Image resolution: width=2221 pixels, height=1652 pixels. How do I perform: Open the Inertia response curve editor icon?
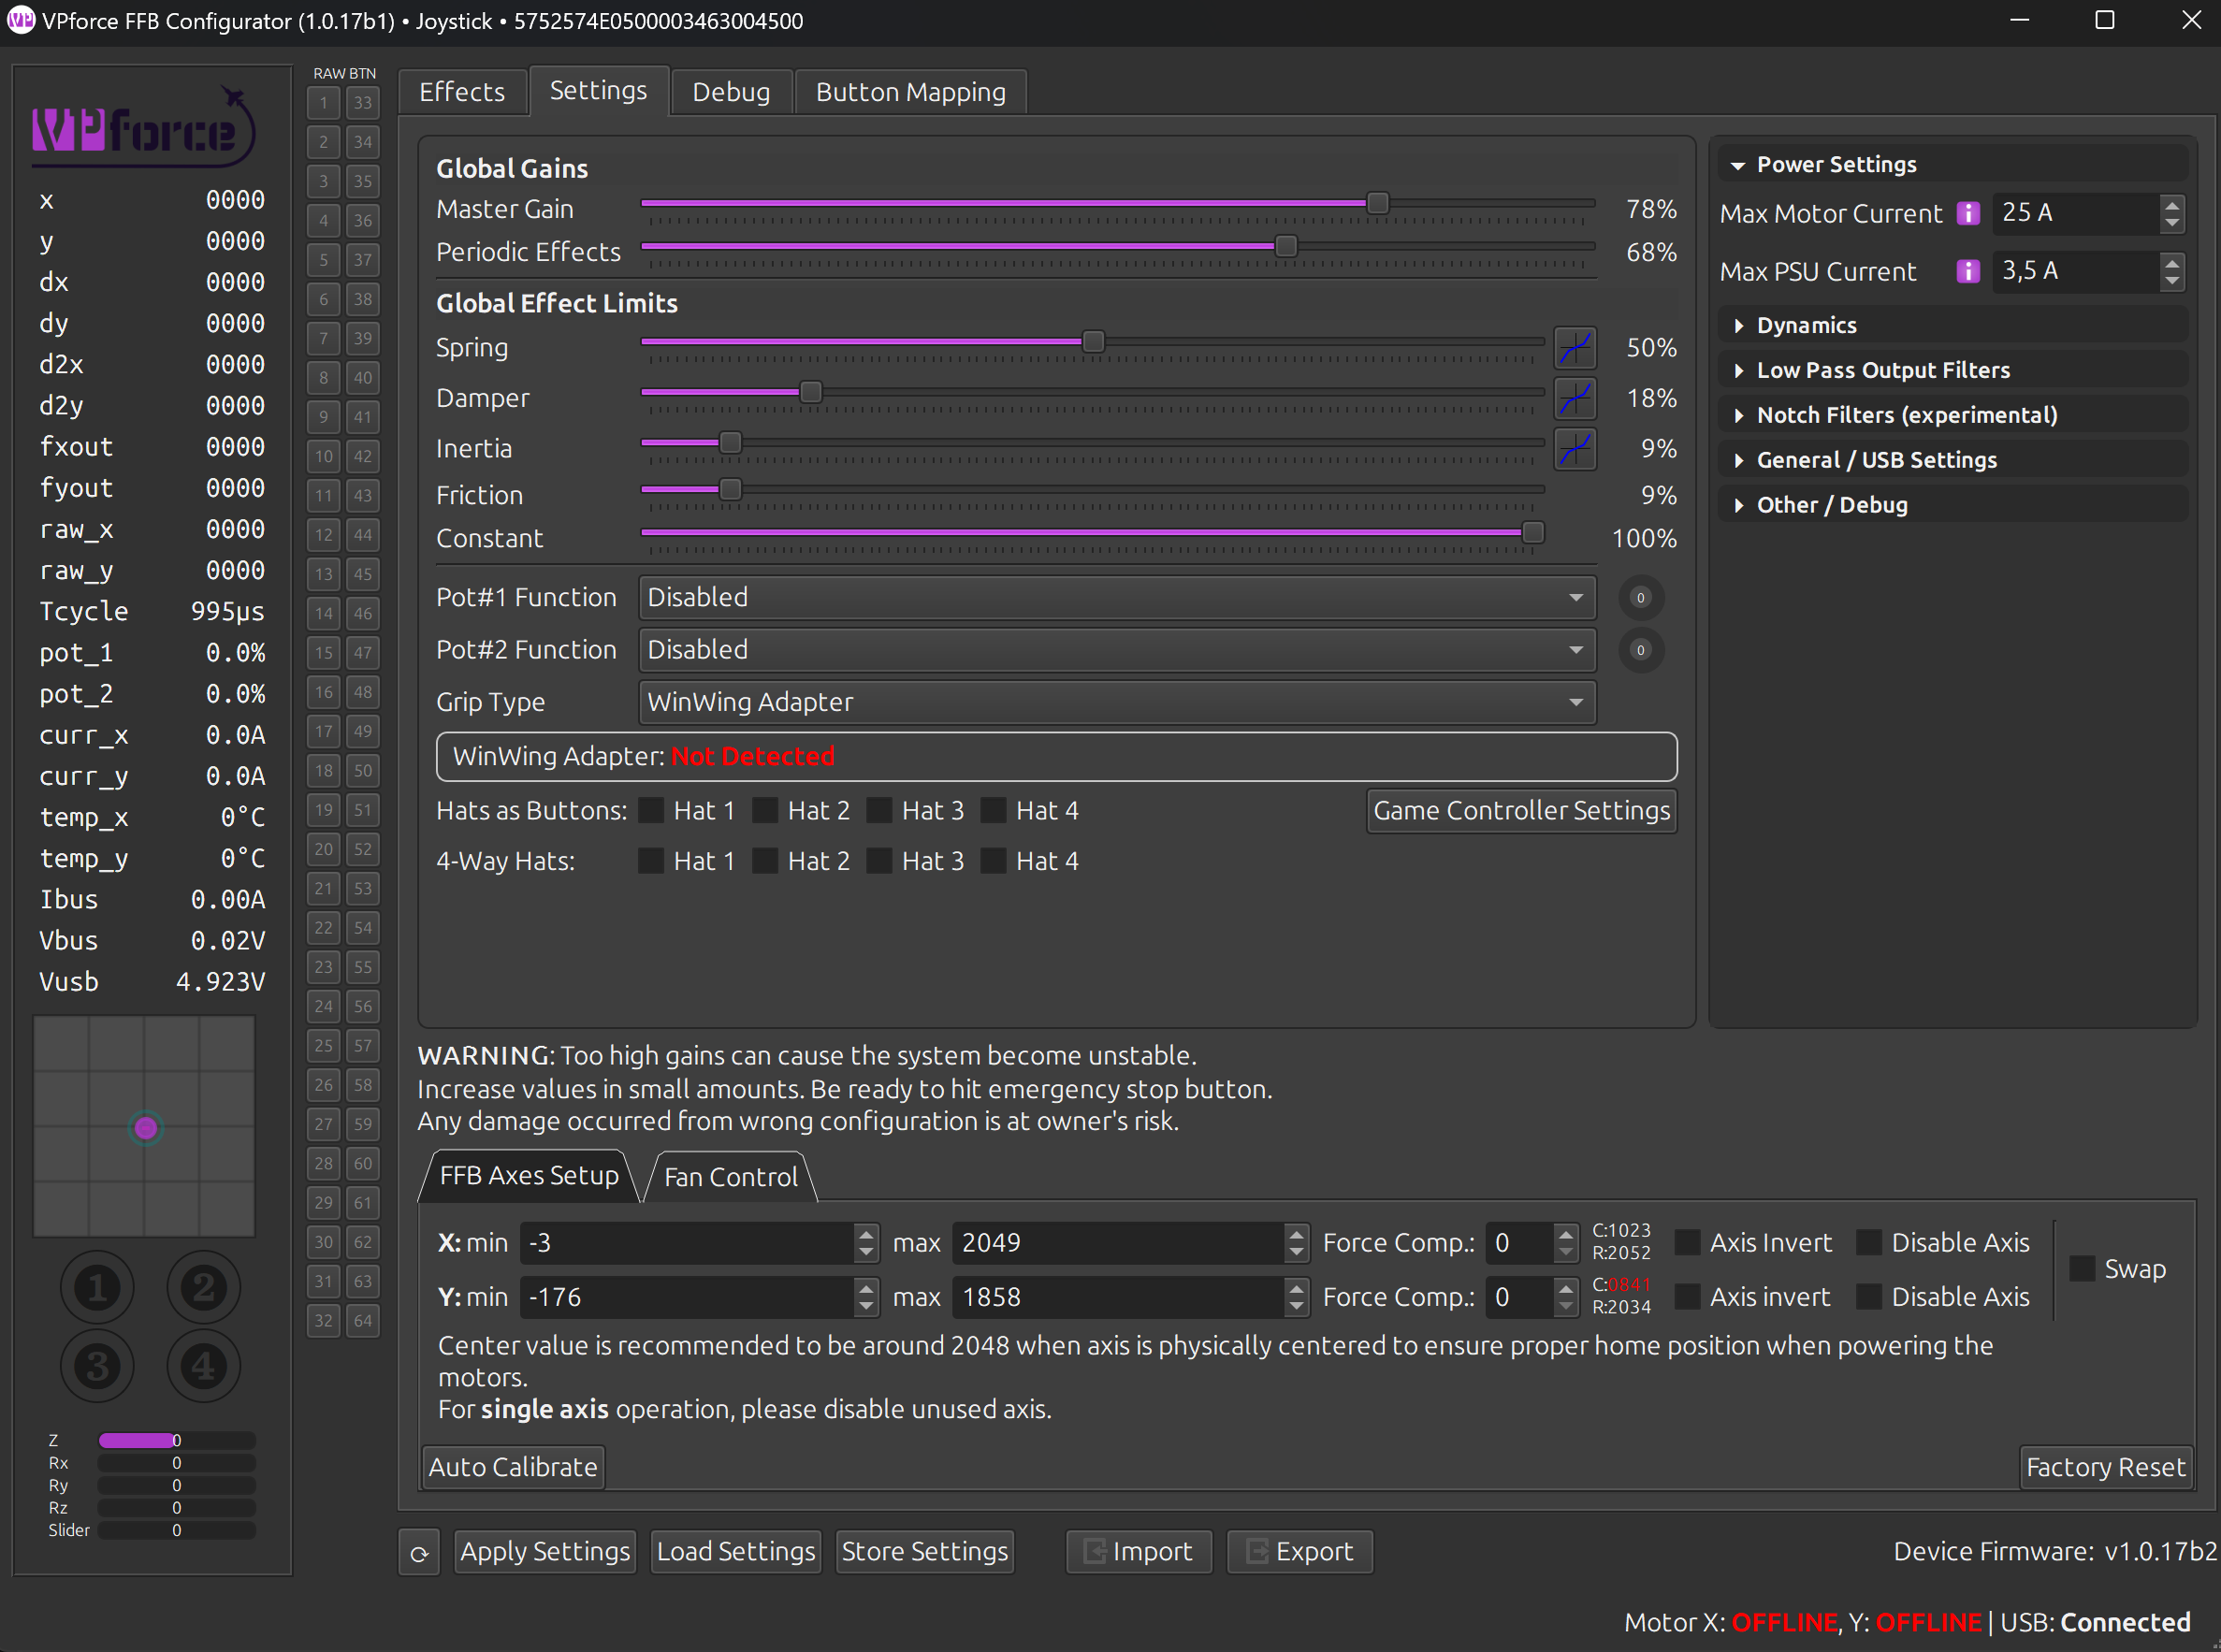point(1574,449)
